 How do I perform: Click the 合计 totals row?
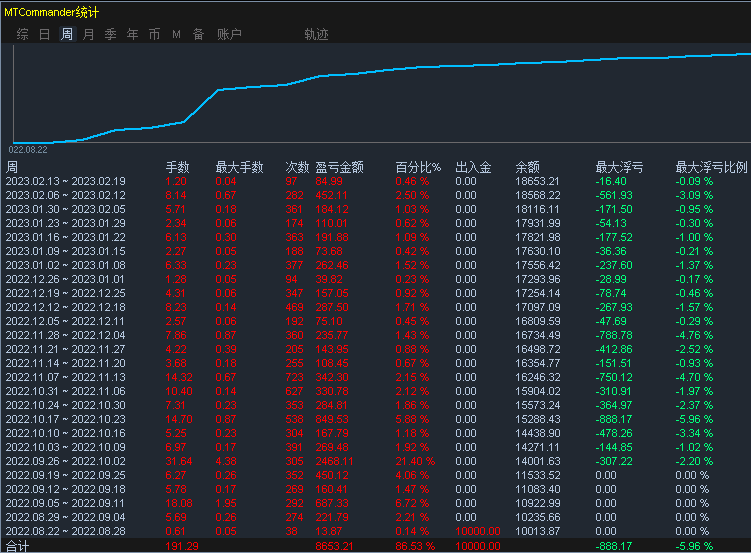click(x=376, y=545)
